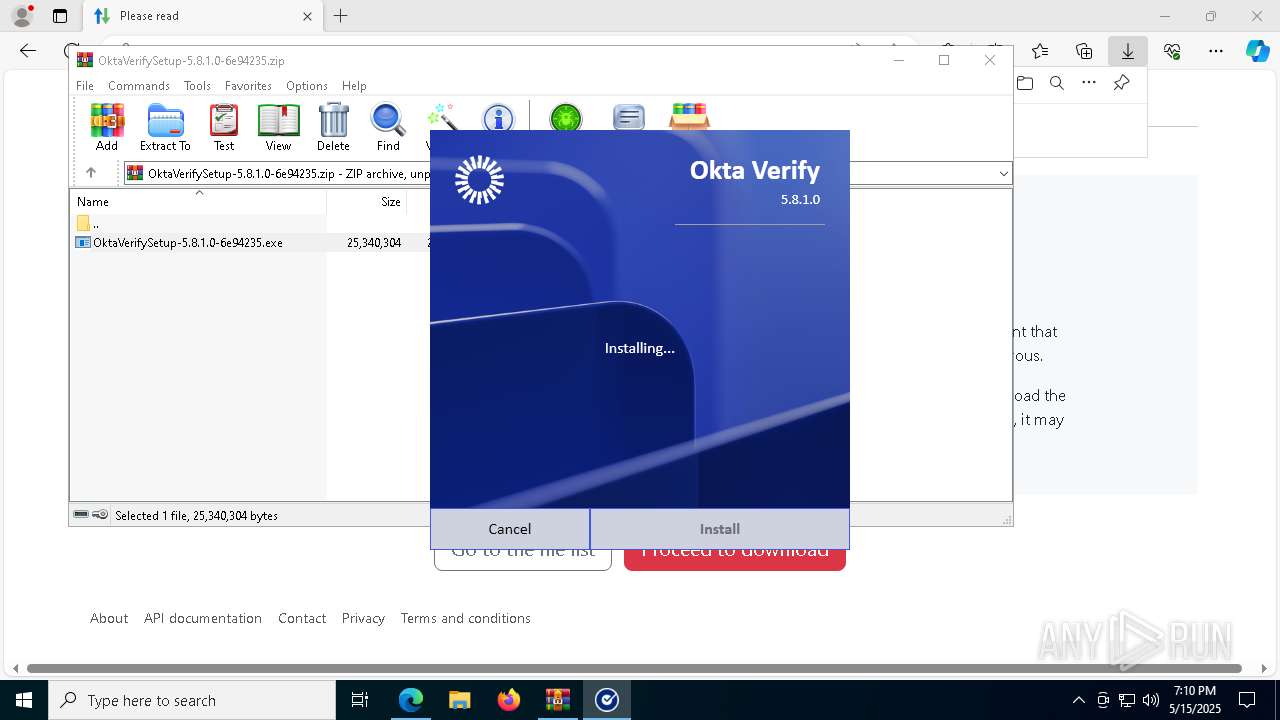Open more options in downloads panel
The image size is (1280, 720).
coord(1089,83)
